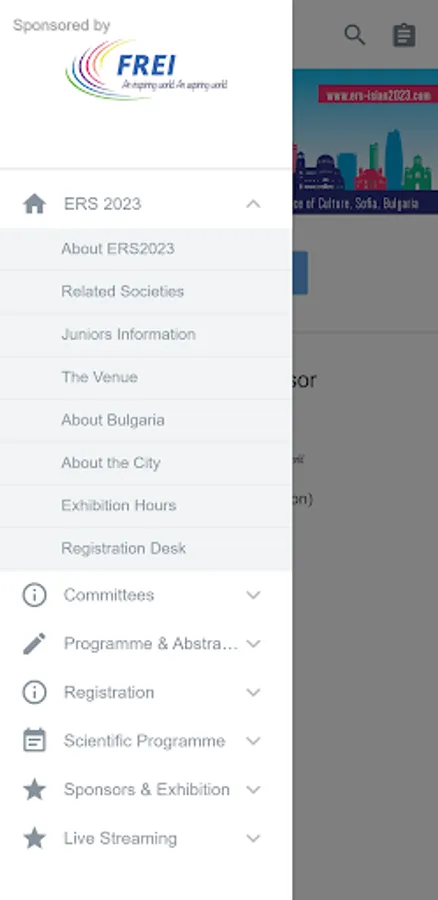Image resolution: width=438 pixels, height=900 pixels.
Task: Click the Committees info circle icon
Action: click(34, 595)
